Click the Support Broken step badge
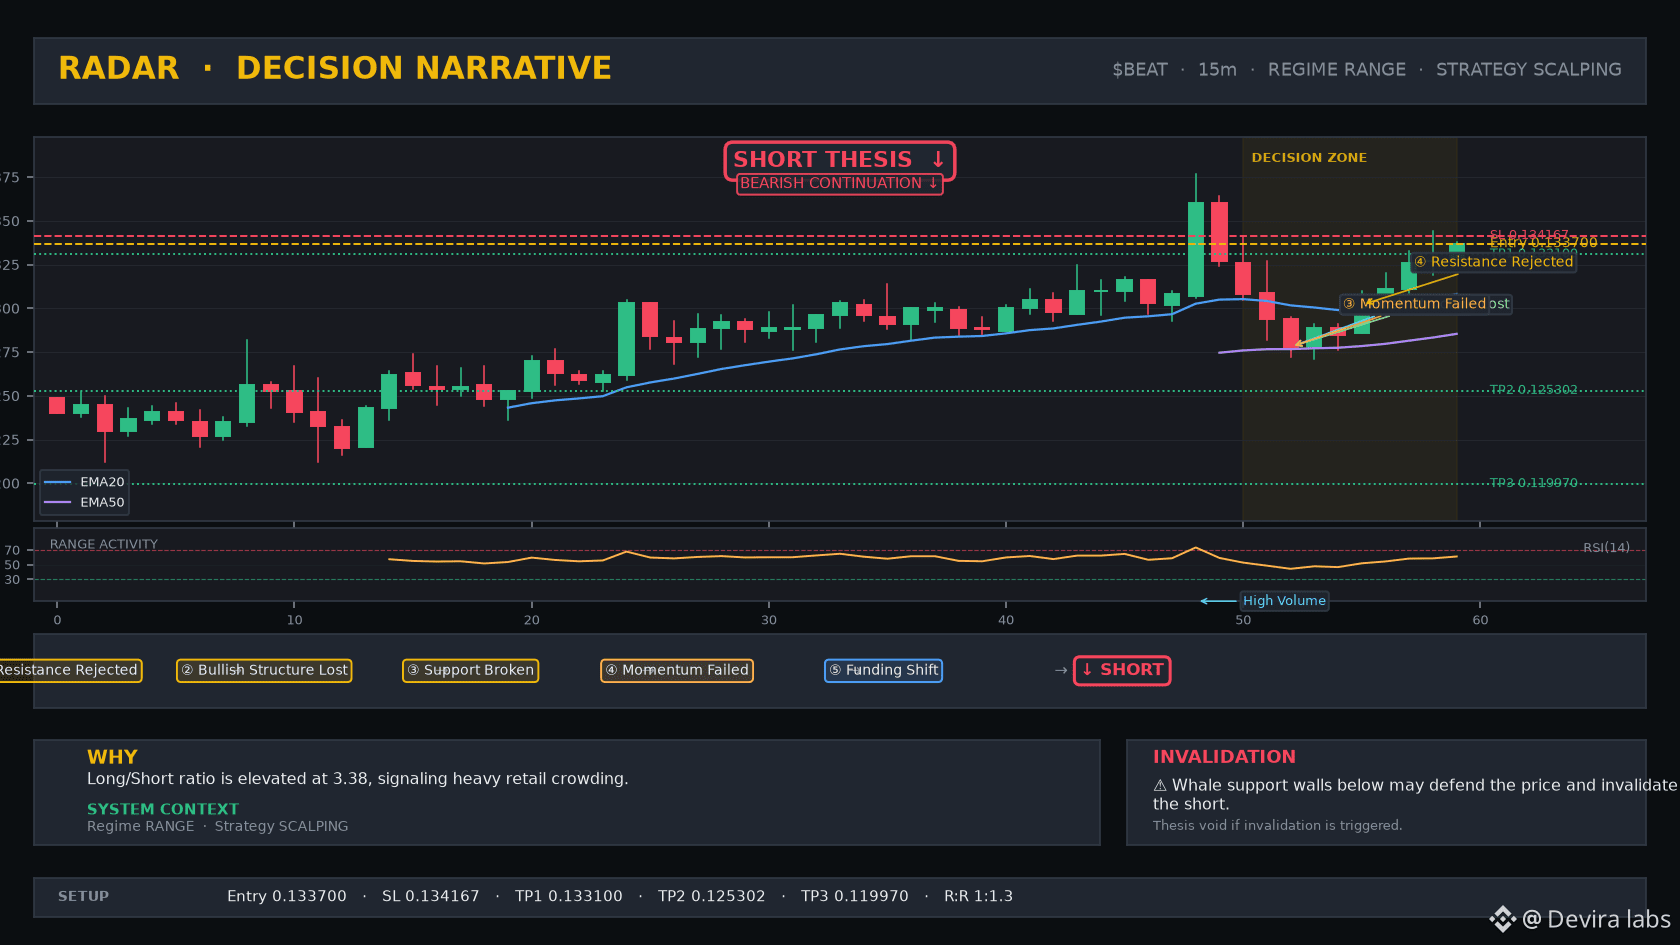The width and height of the screenshot is (1680, 945). 471,670
